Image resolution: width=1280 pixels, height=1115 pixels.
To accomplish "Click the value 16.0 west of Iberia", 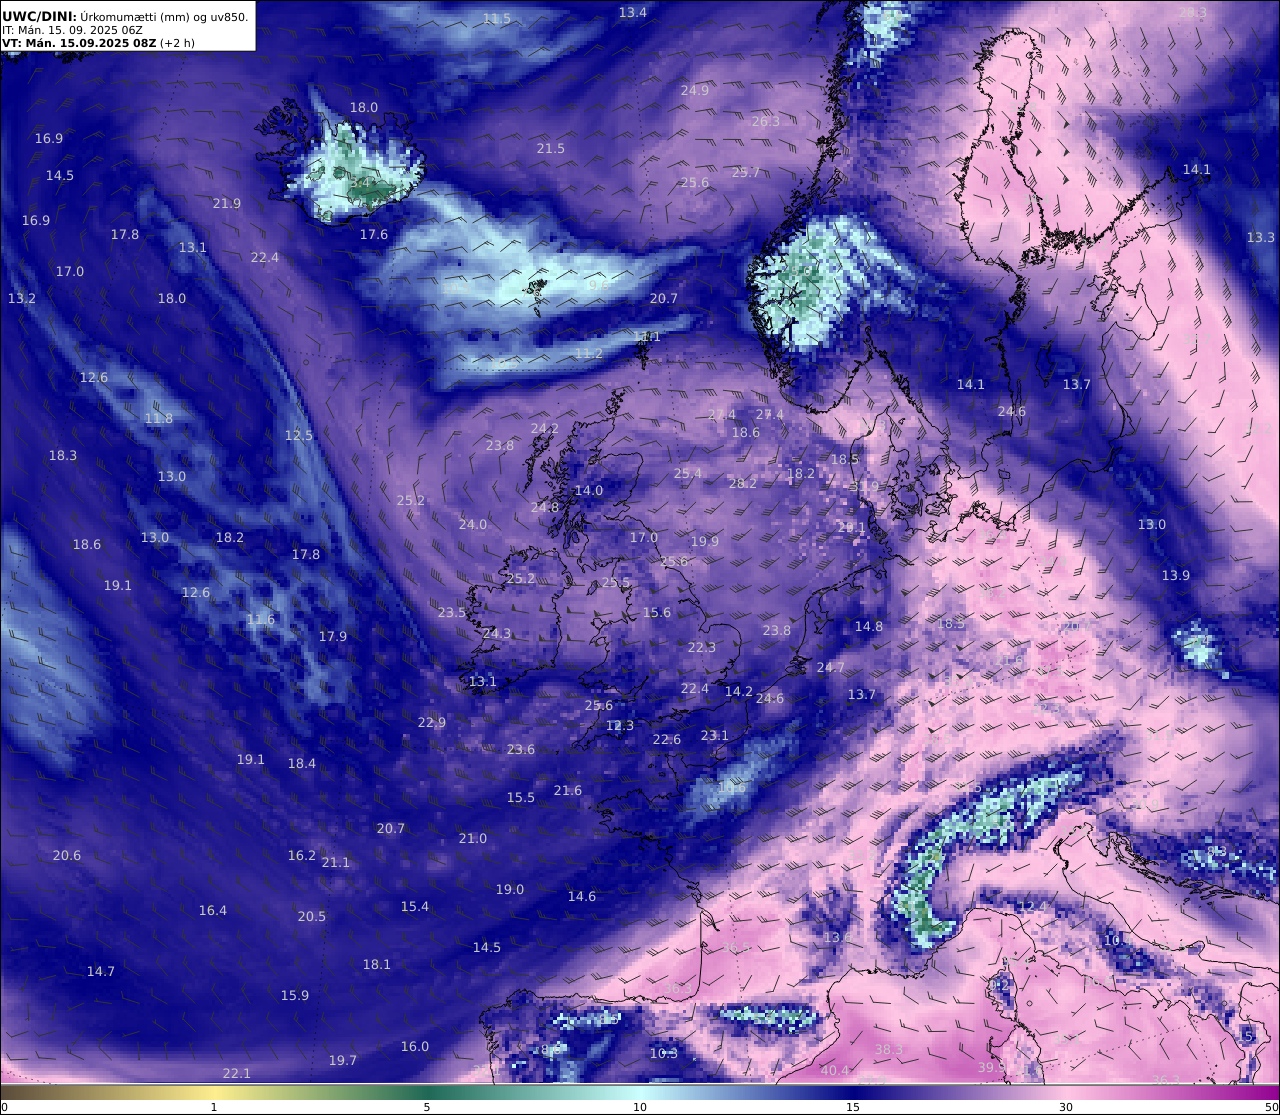I will pyautogui.click(x=415, y=1046).
